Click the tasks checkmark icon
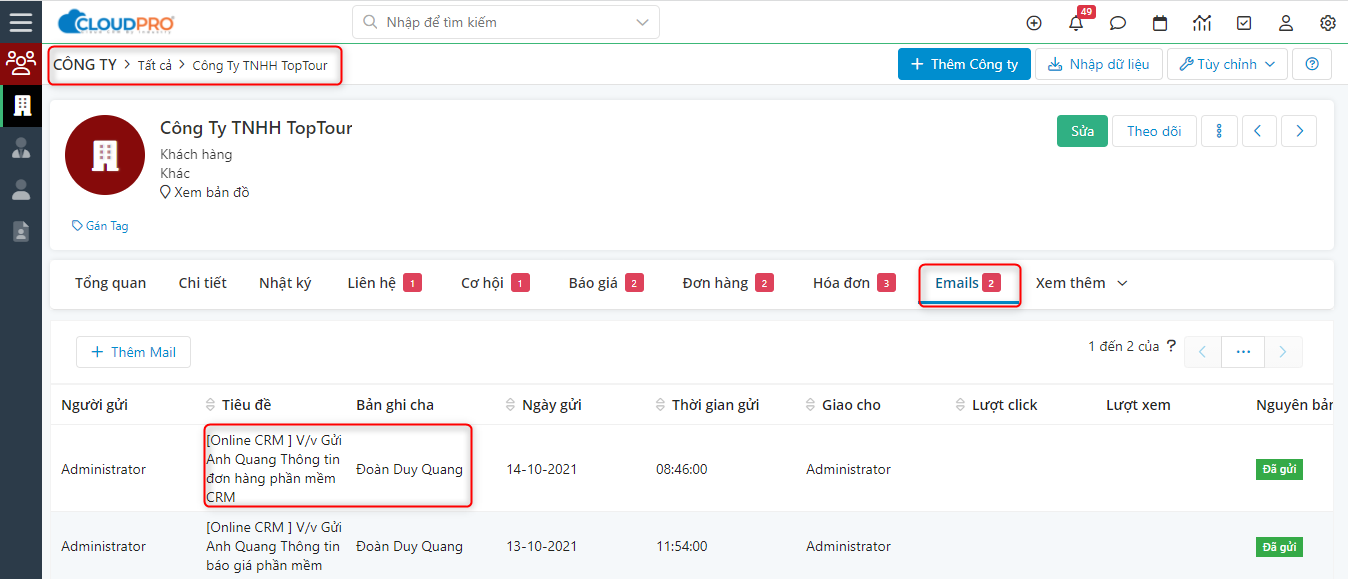This screenshot has width=1348, height=579. 1244,23
